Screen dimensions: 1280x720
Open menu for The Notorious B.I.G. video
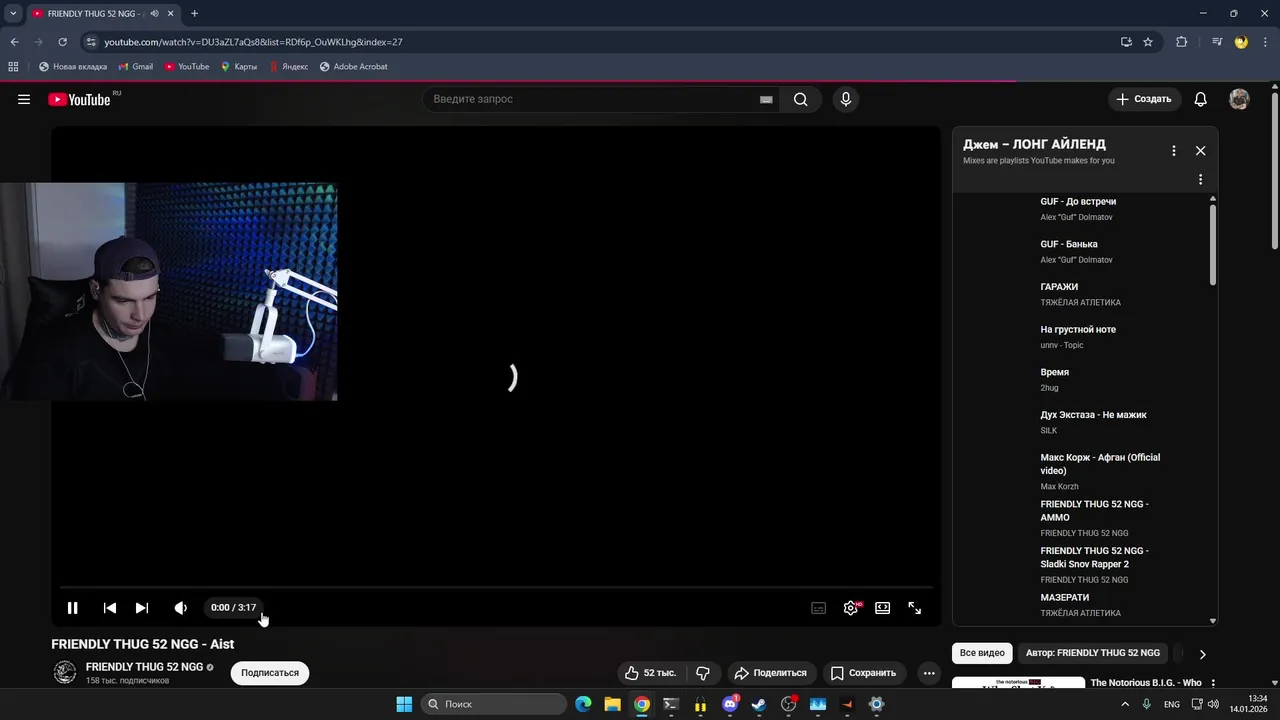[1213, 683]
